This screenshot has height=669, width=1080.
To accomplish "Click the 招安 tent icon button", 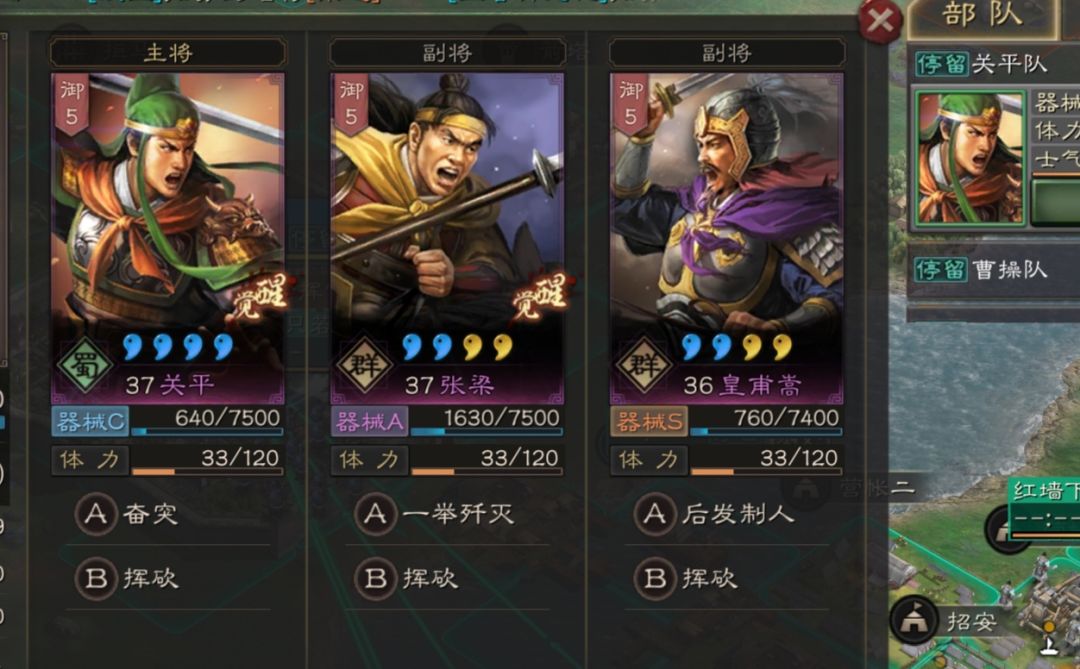I will 913,619.
